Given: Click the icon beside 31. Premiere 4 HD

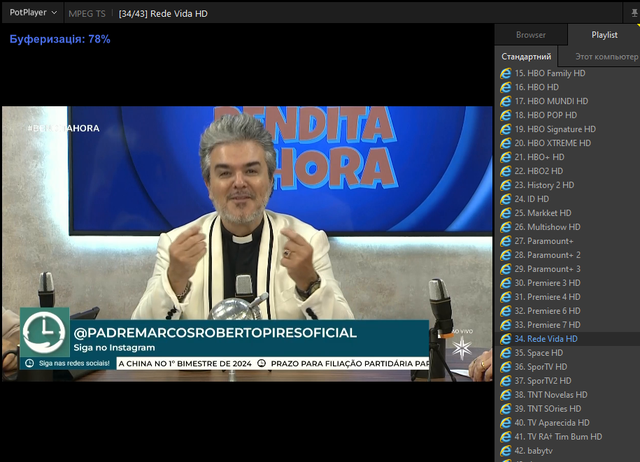Looking at the screenshot, I should pos(505,297).
